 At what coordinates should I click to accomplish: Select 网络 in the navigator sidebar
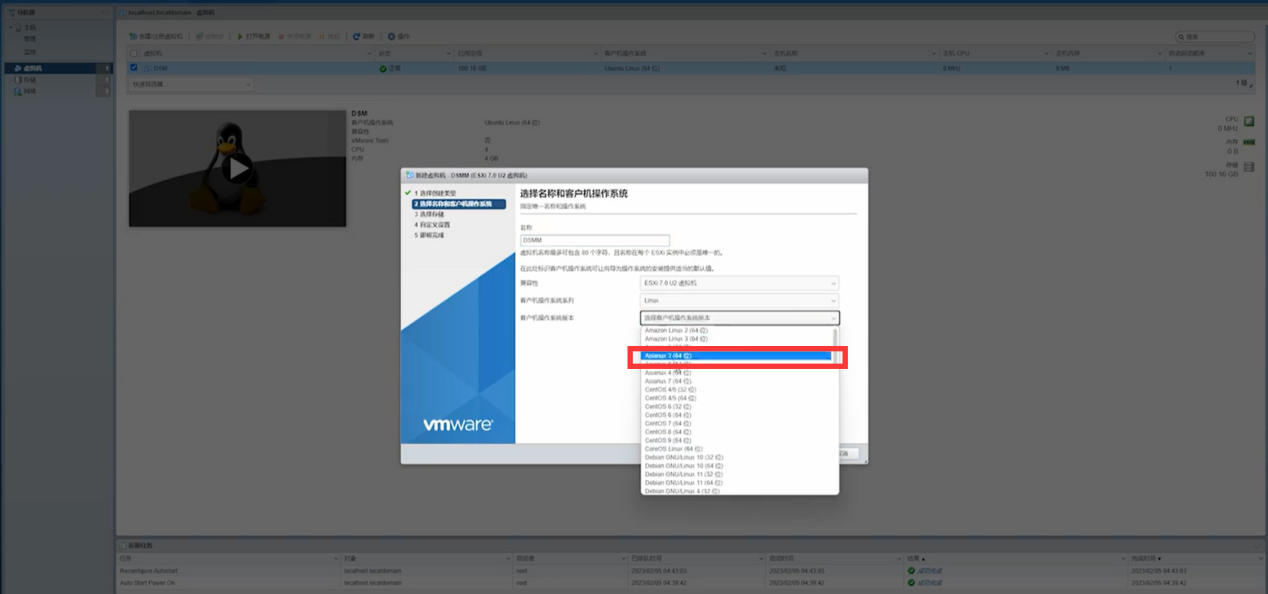point(57,91)
